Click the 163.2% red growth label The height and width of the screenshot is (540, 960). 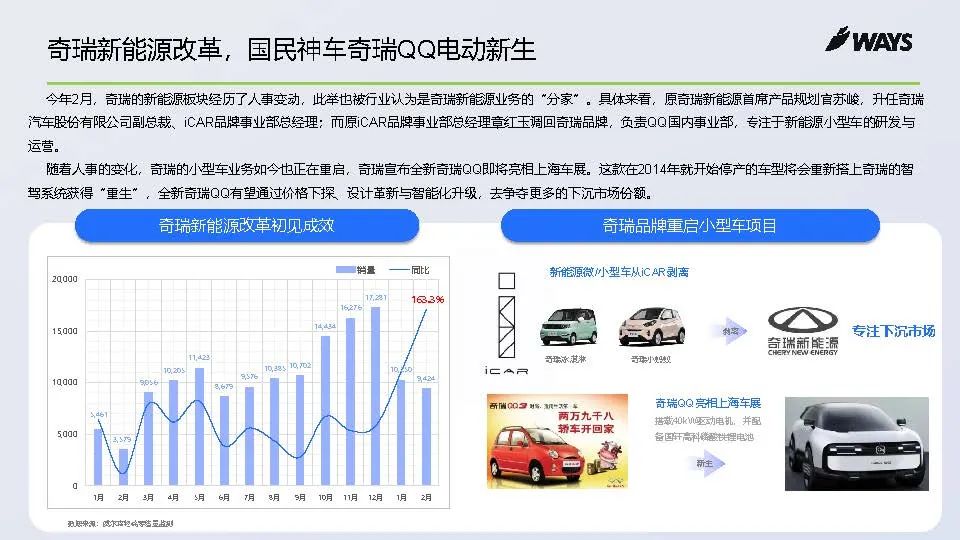(427, 299)
